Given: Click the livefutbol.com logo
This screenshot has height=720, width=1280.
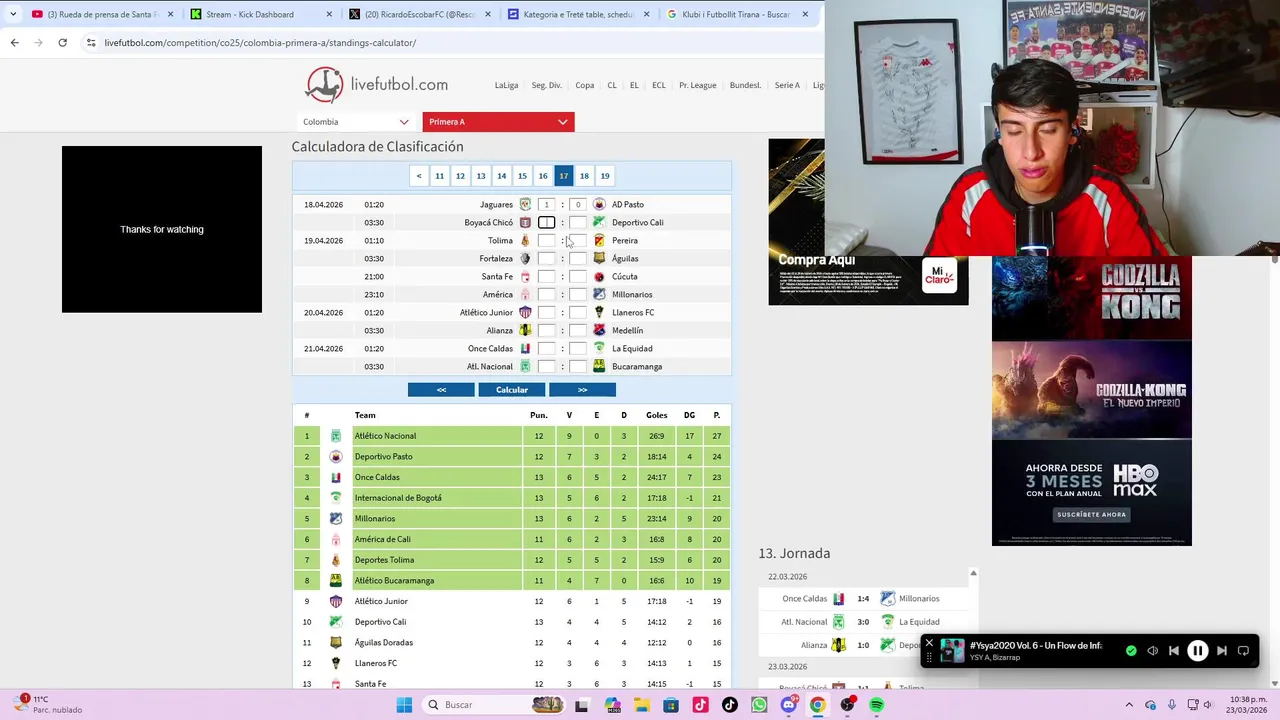Looking at the screenshot, I should (376, 85).
